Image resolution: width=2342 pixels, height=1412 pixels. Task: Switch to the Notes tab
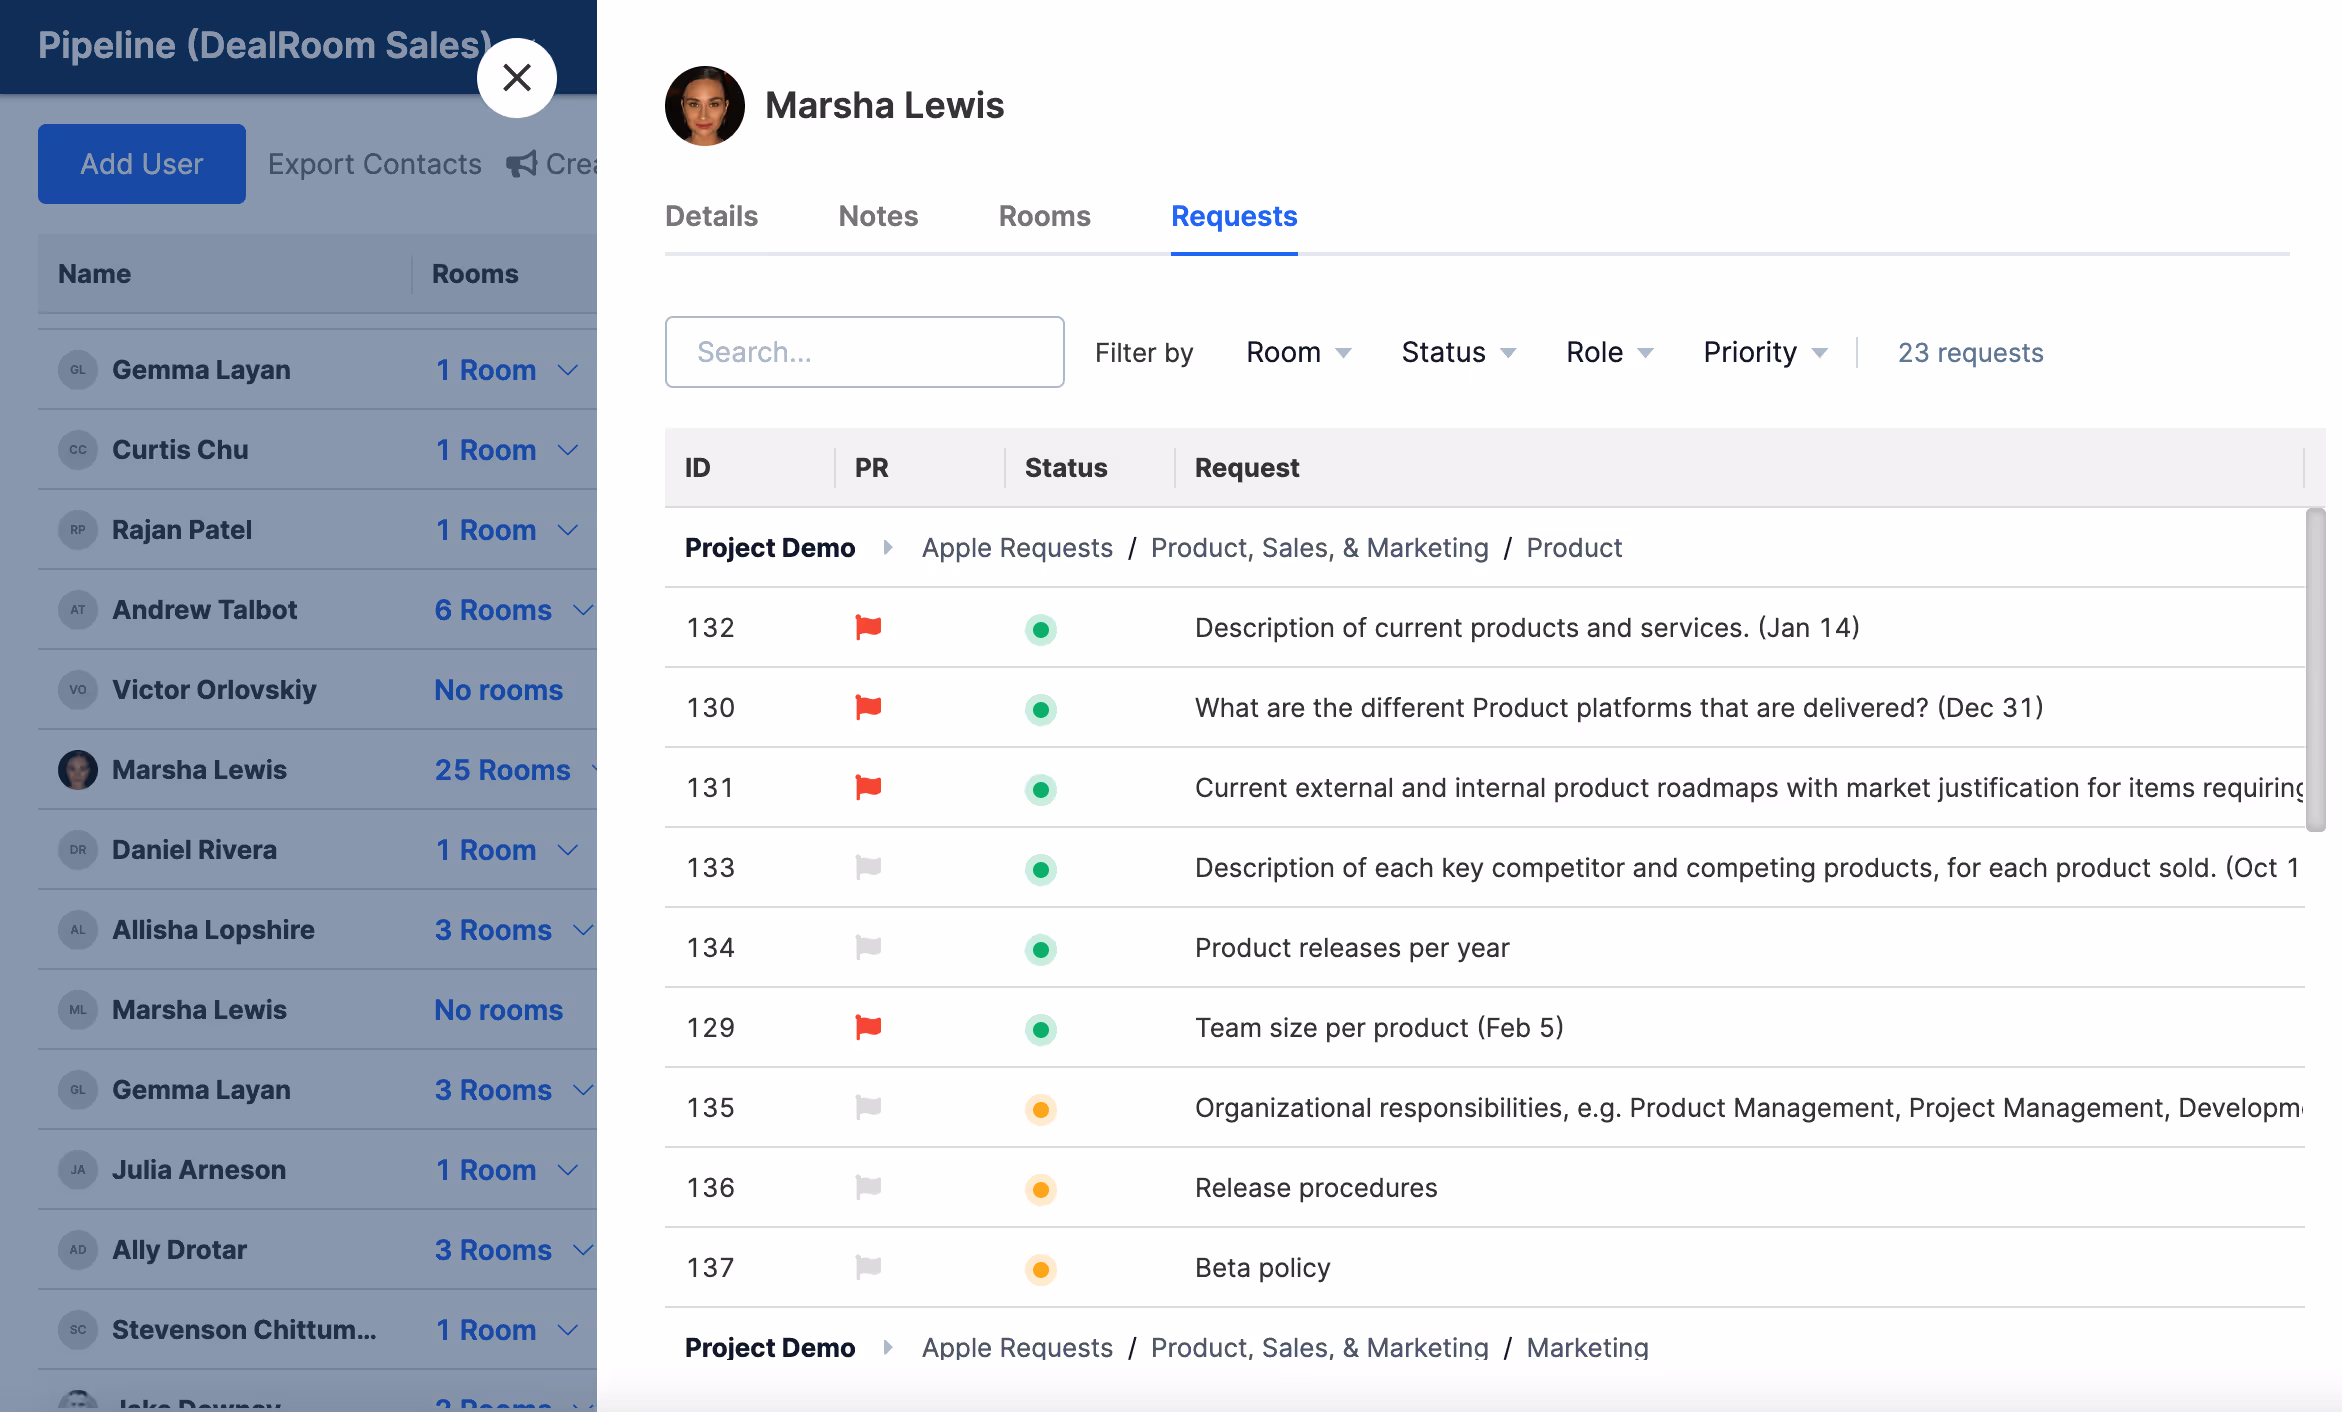click(x=878, y=217)
